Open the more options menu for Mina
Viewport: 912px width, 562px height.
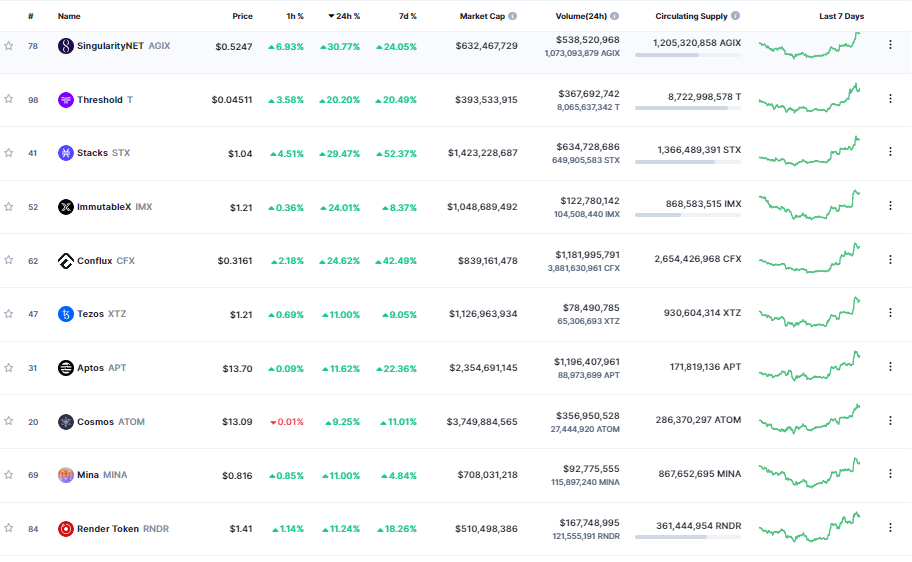click(x=890, y=475)
